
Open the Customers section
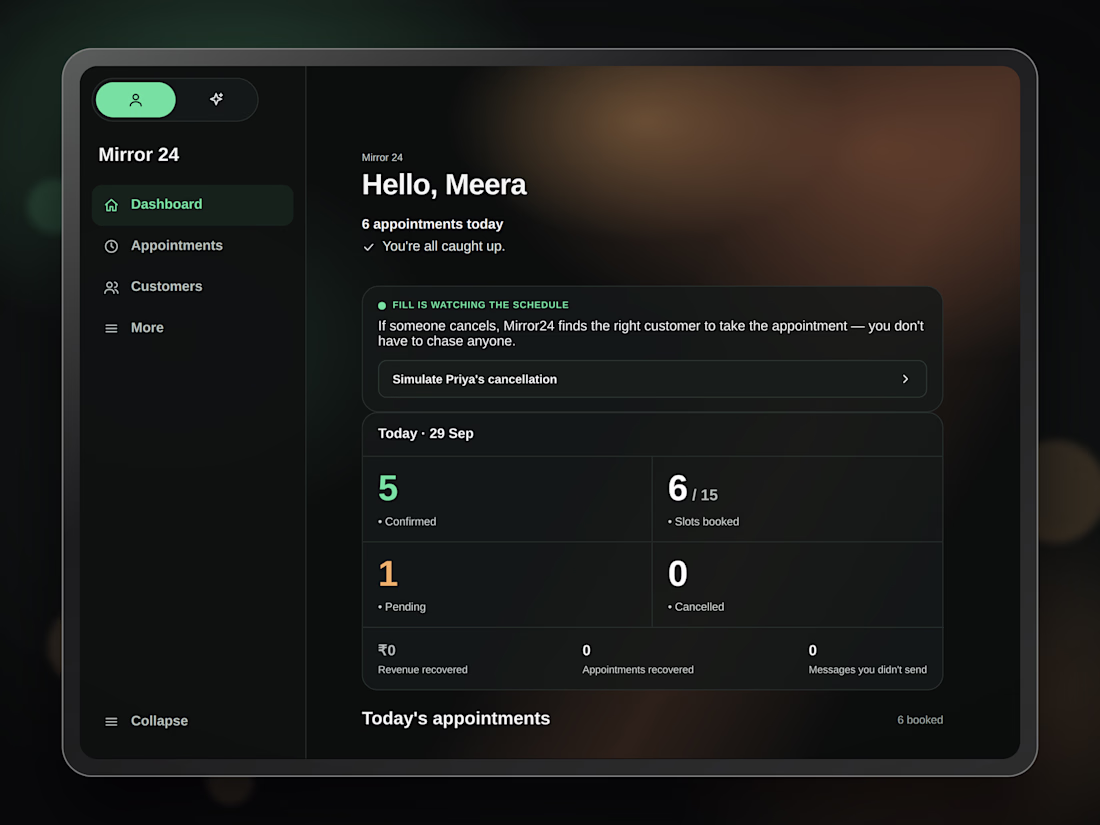[x=192, y=287]
